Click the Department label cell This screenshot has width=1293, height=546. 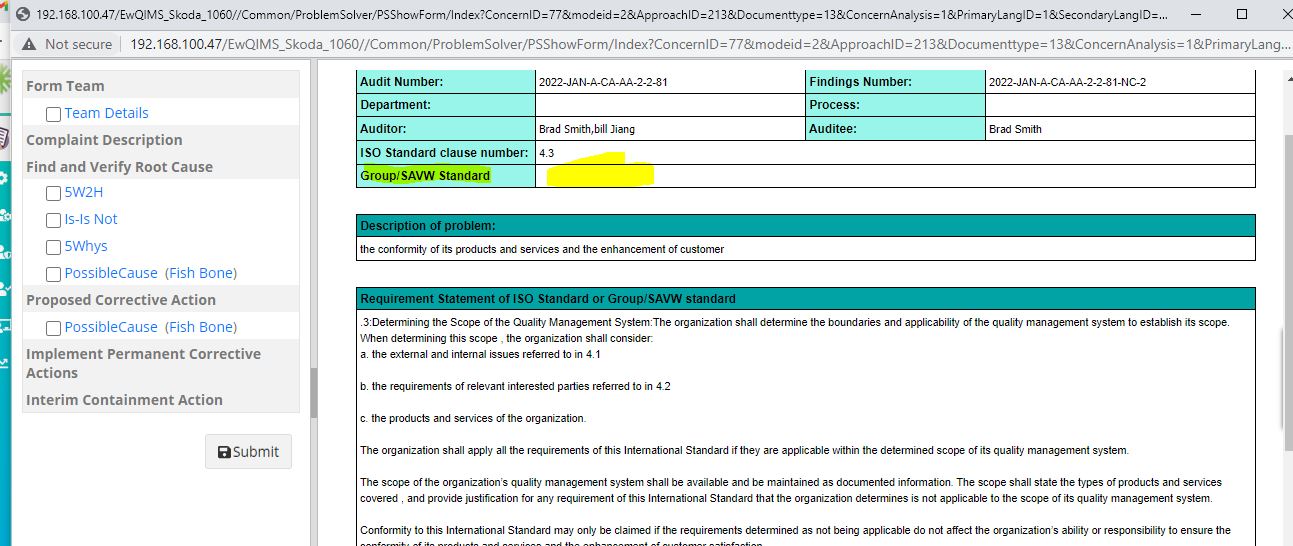tap(446, 105)
